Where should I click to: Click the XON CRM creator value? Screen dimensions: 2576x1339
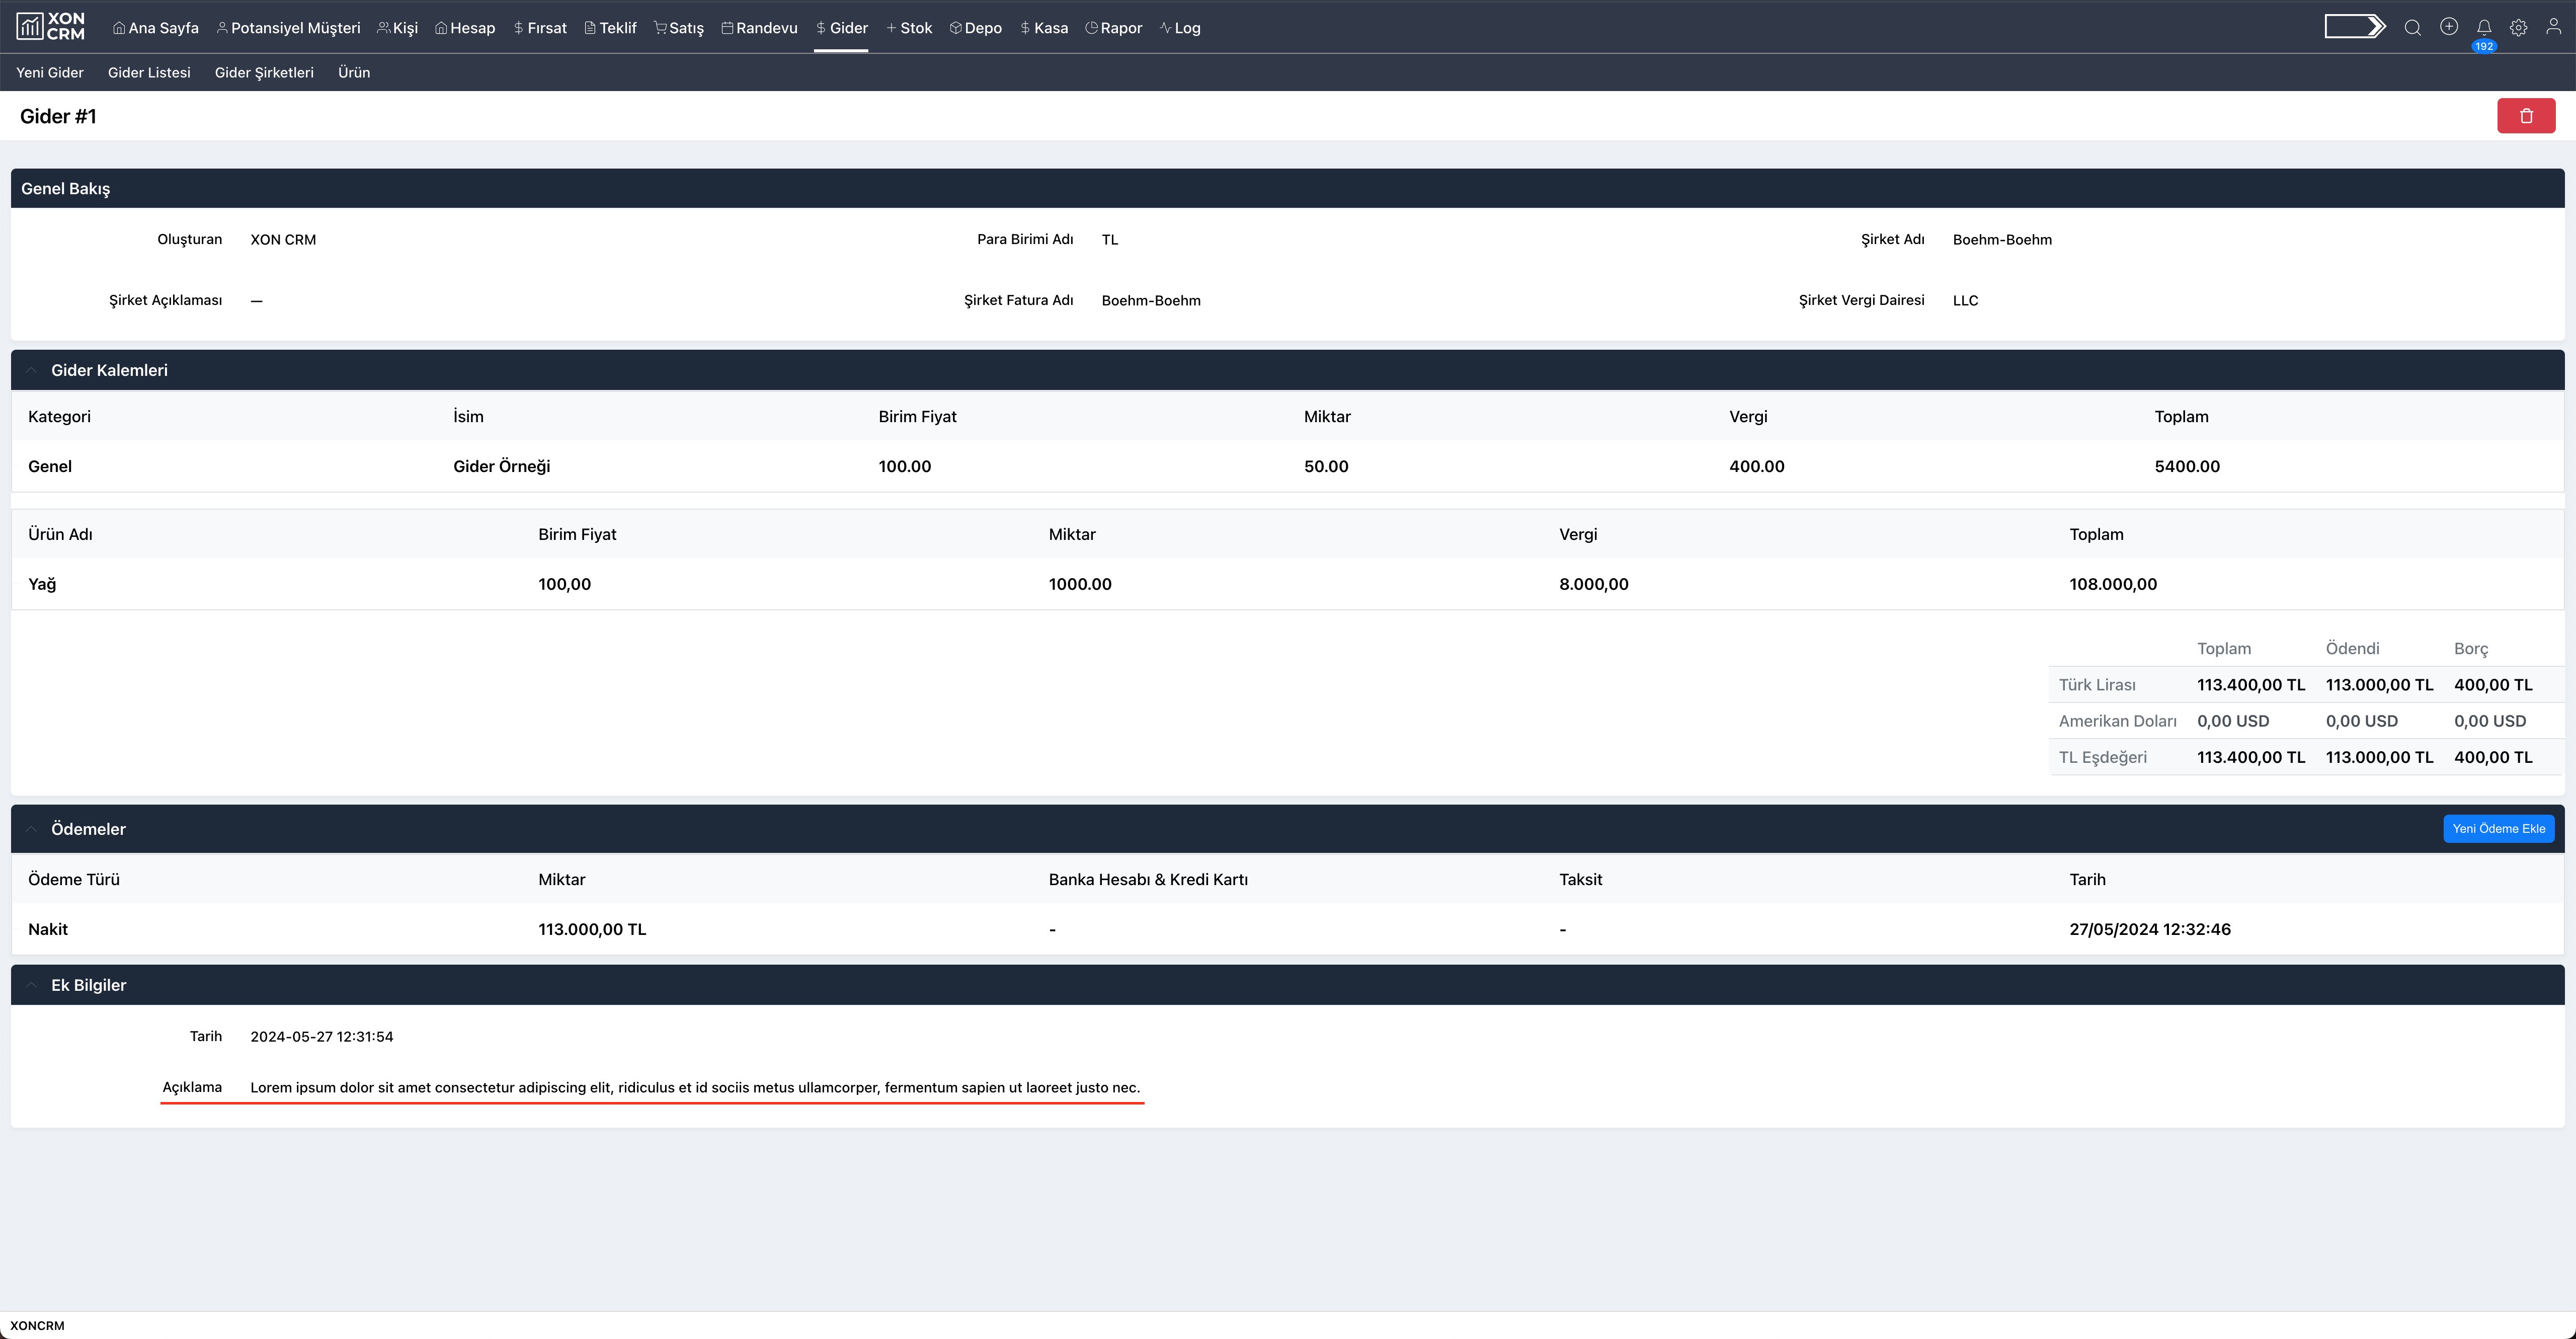283,239
